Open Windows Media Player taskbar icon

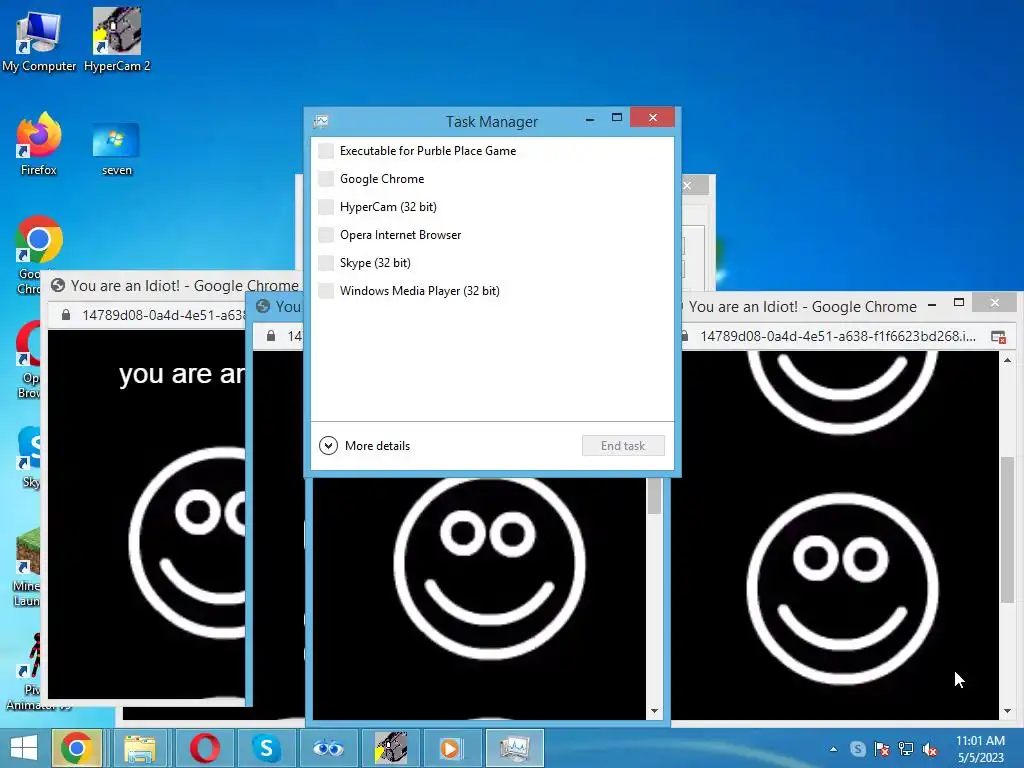pyautogui.click(x=451, y=748)
